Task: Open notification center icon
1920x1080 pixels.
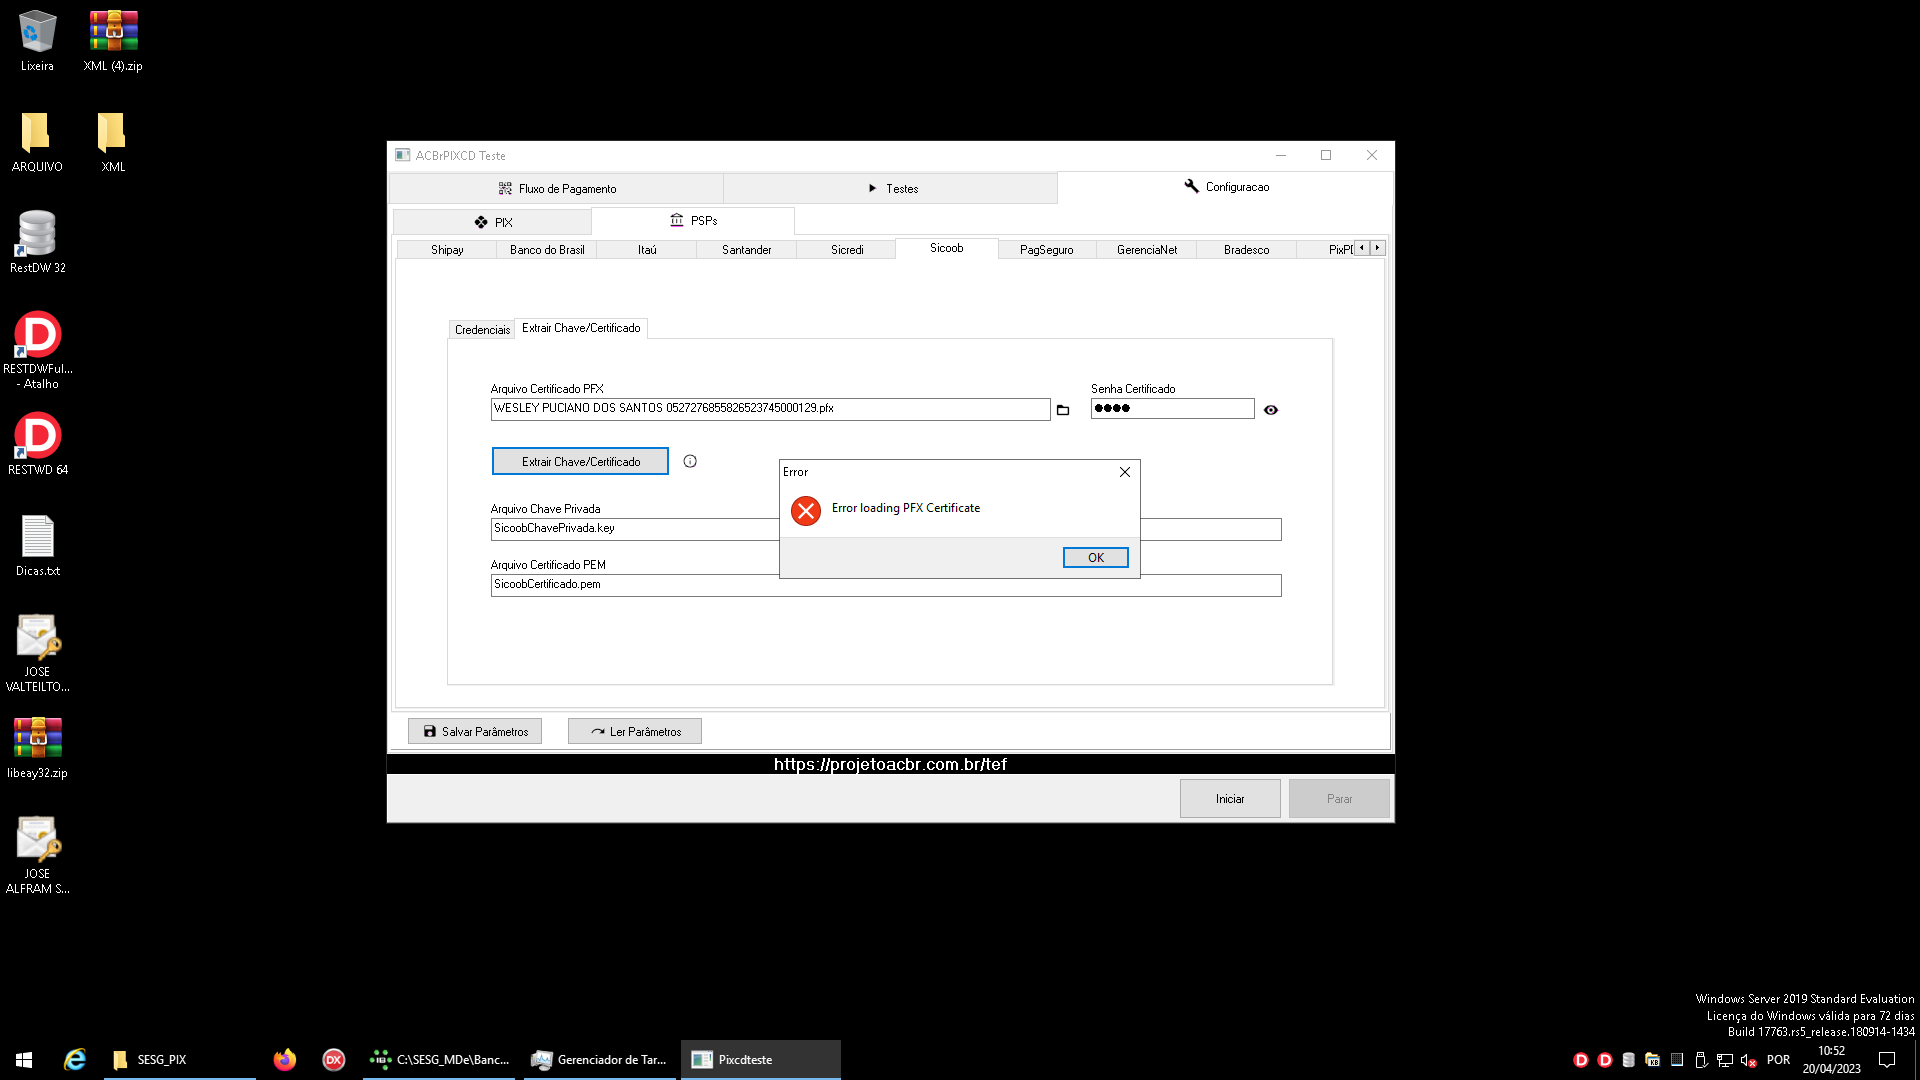Action: pyautogui.click(x=1887, y=1060)
